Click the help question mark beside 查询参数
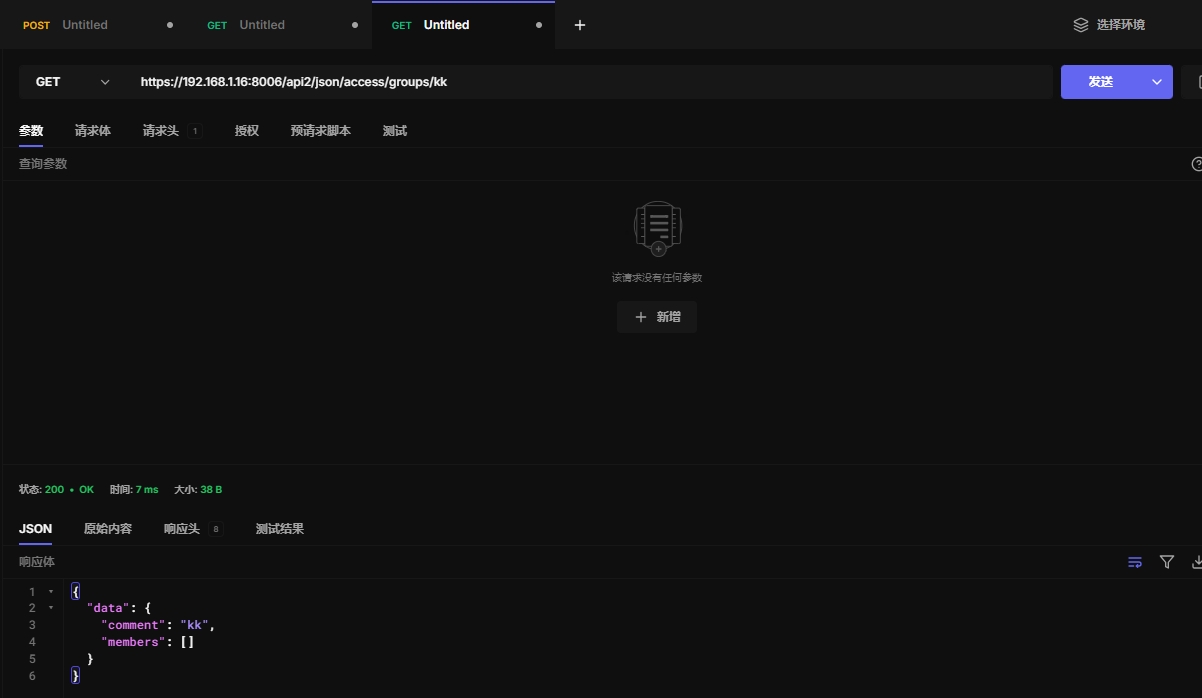The image size is (1202, 698). click(x=1196, y=164)
